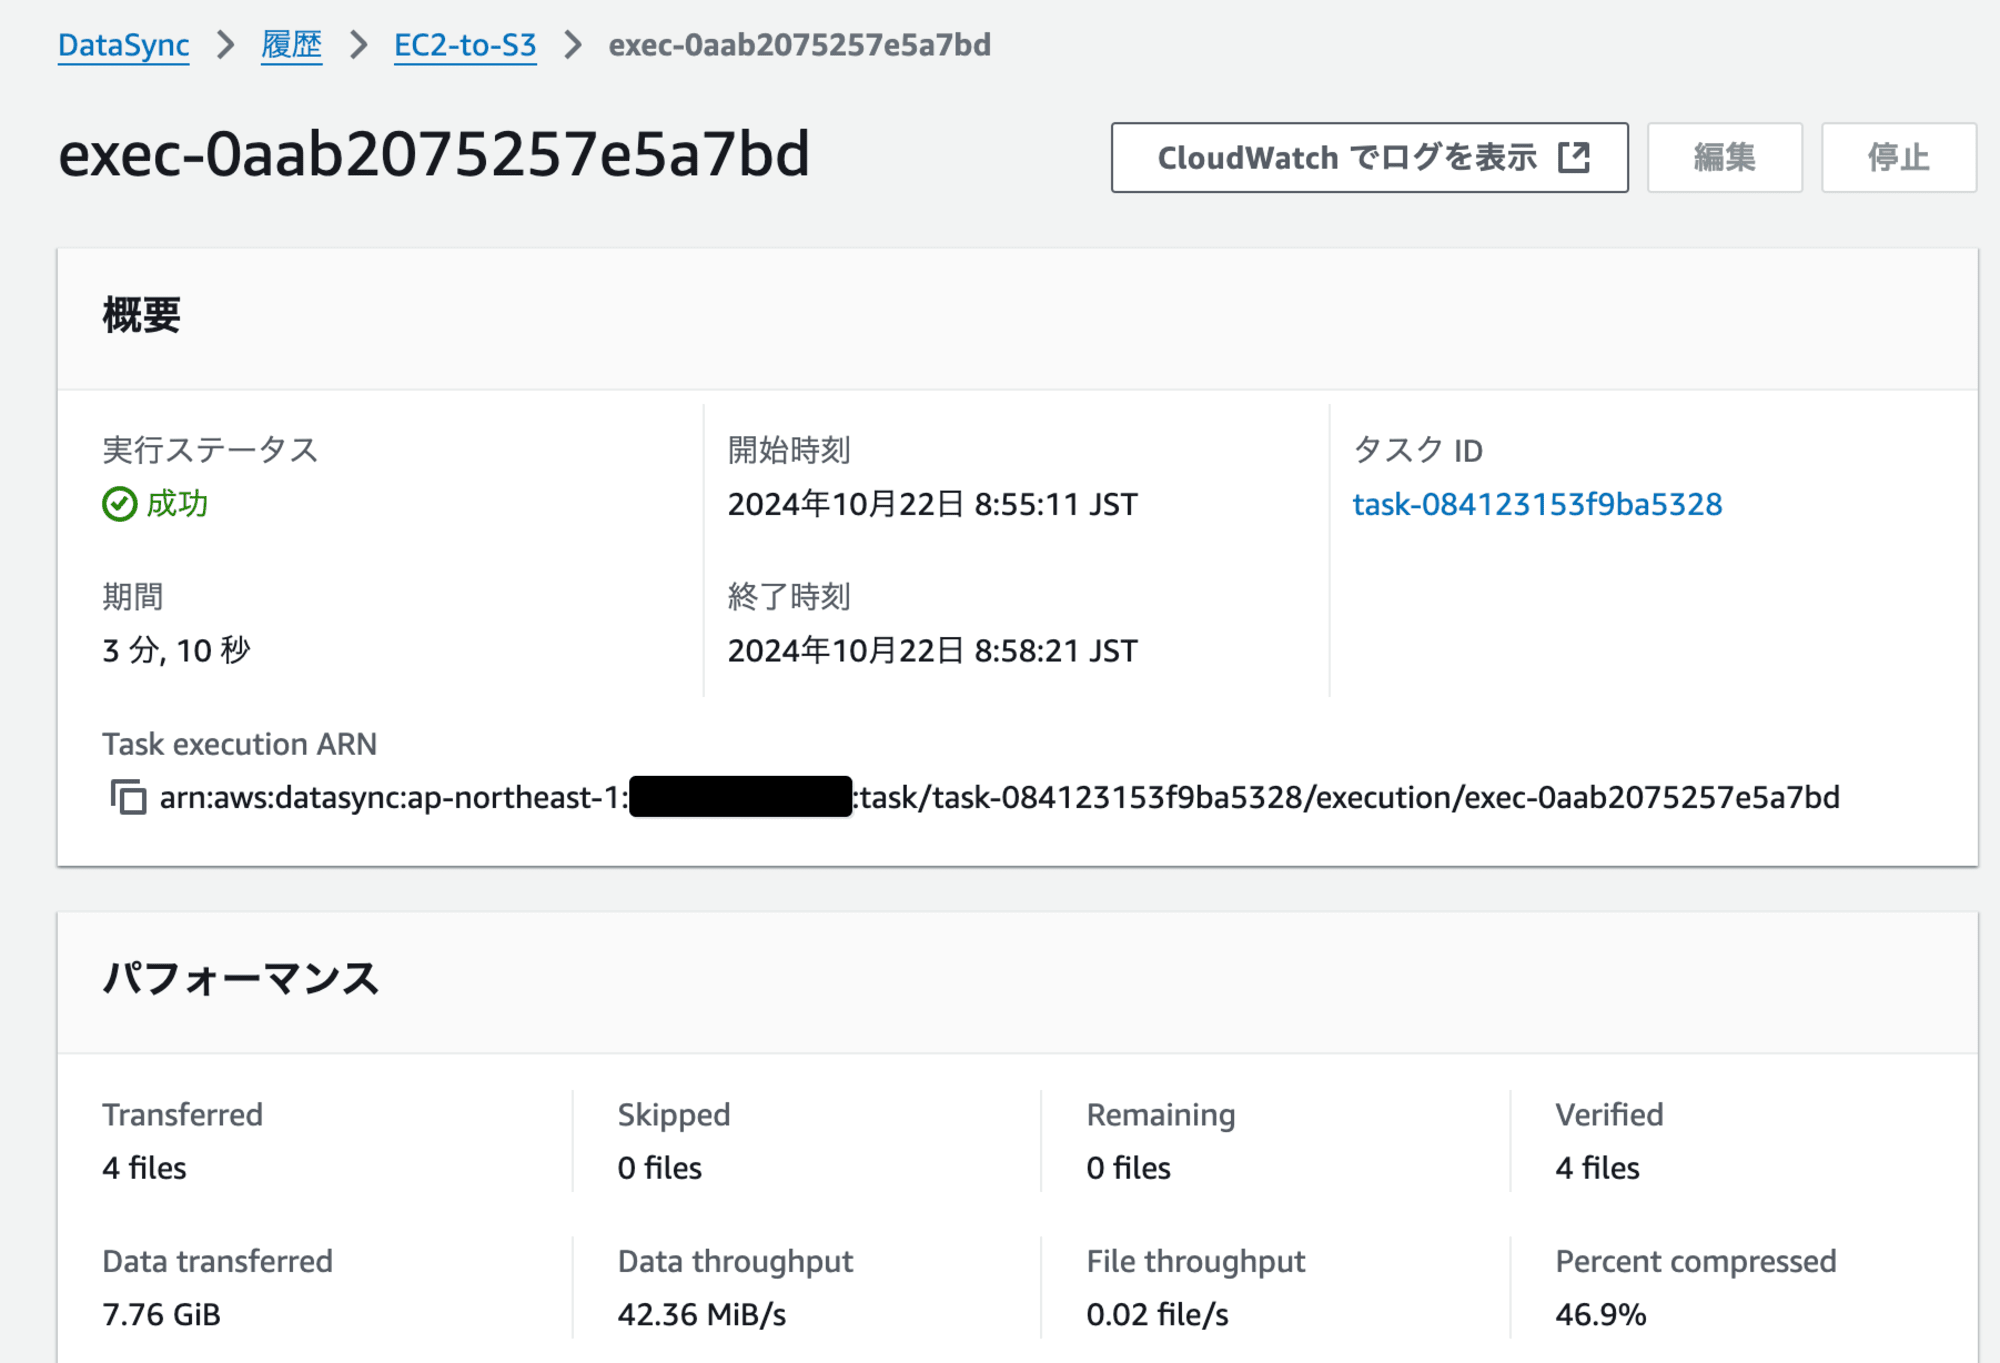Open the DataSync breadcrumb link
2000x1363 pixels.
coord(123,45)
